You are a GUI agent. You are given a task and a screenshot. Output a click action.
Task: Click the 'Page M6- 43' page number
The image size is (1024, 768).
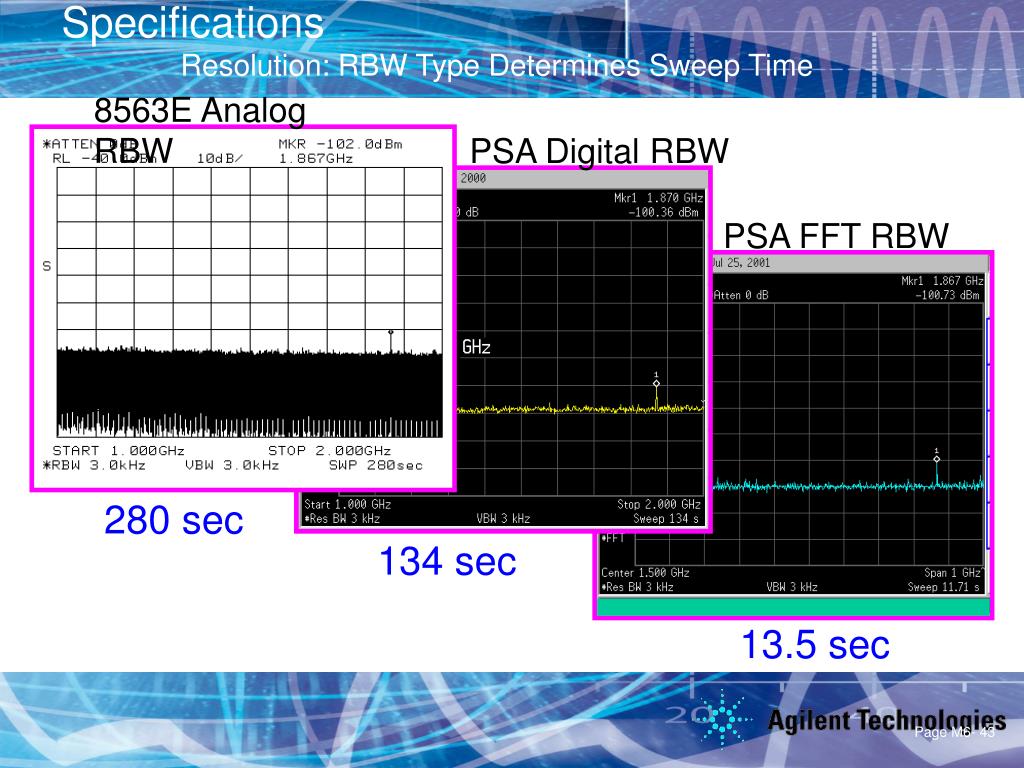[x=954, y=732]
